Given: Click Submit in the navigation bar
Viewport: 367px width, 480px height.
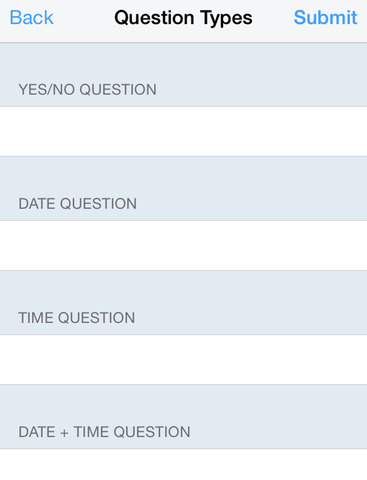Looking at the screenshot, I should (x=325, y=18).
